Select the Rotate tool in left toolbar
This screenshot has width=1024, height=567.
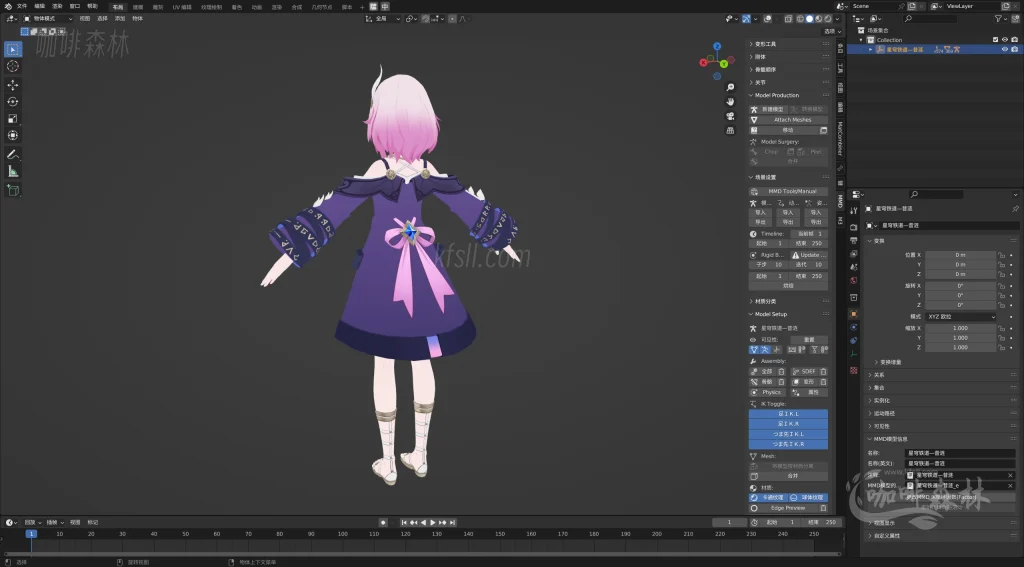click(12, 101)
